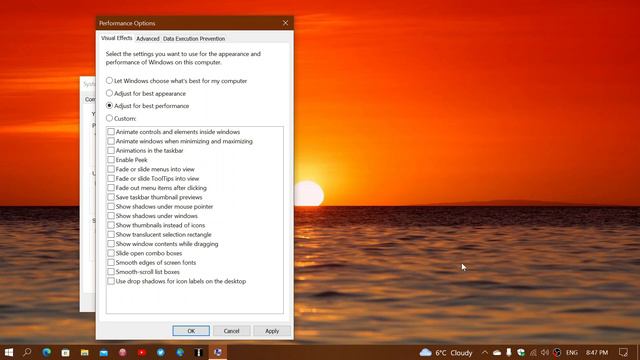
Task: Open the Windows Start menu
Action: (9, 352)
